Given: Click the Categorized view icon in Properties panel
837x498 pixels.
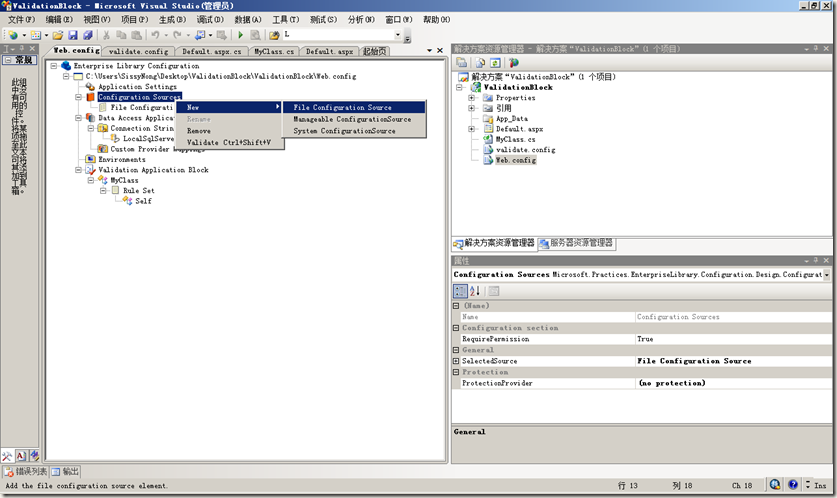Looking at the screenshot, I should [x=460, y=291].
